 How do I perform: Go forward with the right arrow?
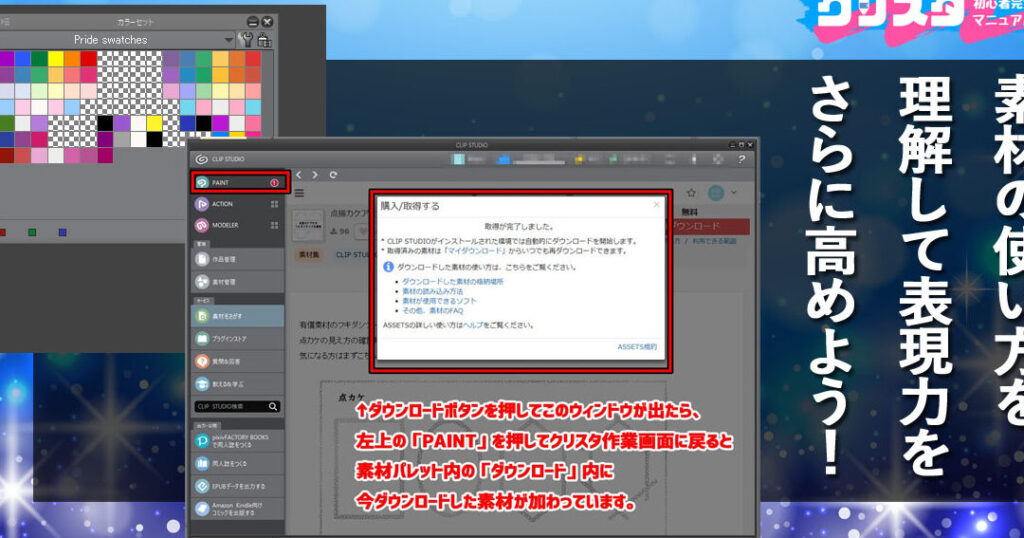tap(315, 175)
